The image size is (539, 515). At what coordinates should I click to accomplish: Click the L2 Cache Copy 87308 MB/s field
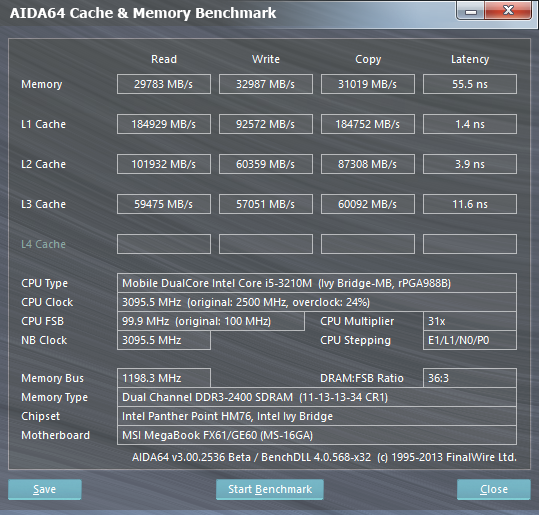pos(368,164)
